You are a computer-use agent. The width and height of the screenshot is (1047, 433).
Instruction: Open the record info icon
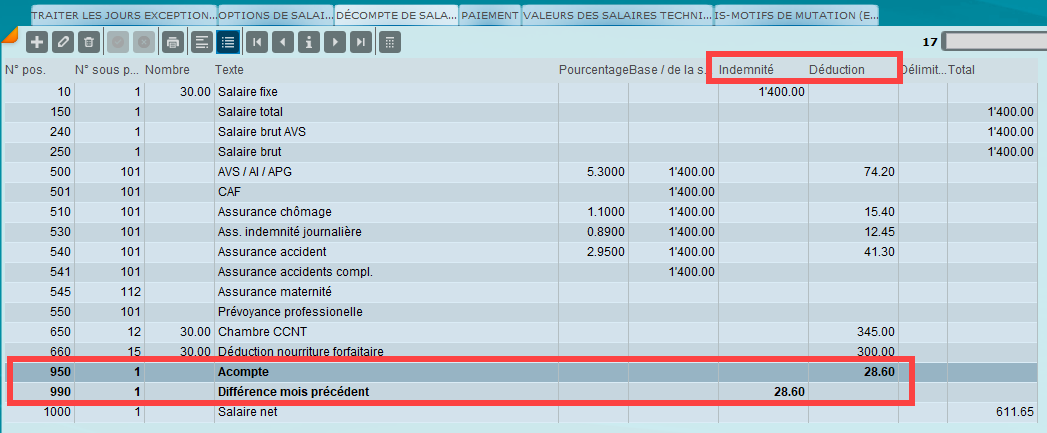tap(309, 42)
